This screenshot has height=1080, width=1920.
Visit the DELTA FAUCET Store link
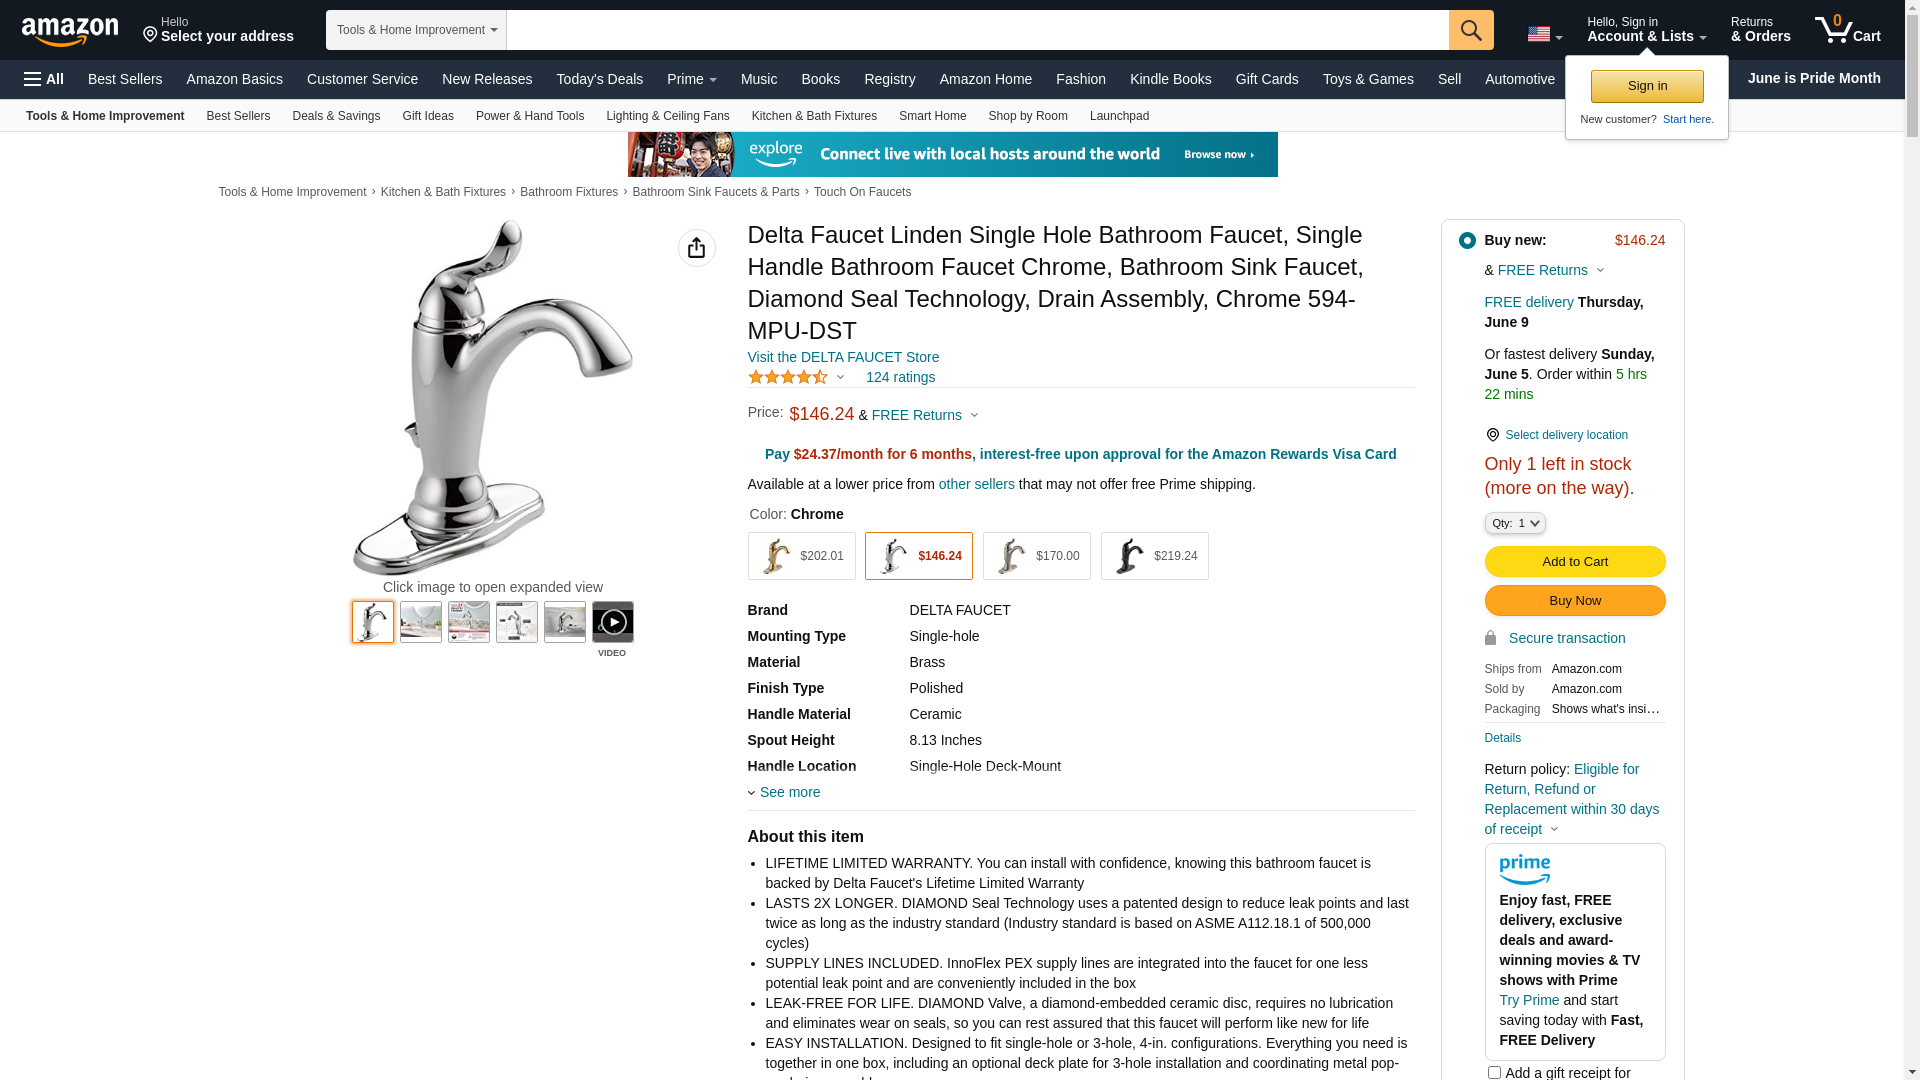(x=843, y=357)
